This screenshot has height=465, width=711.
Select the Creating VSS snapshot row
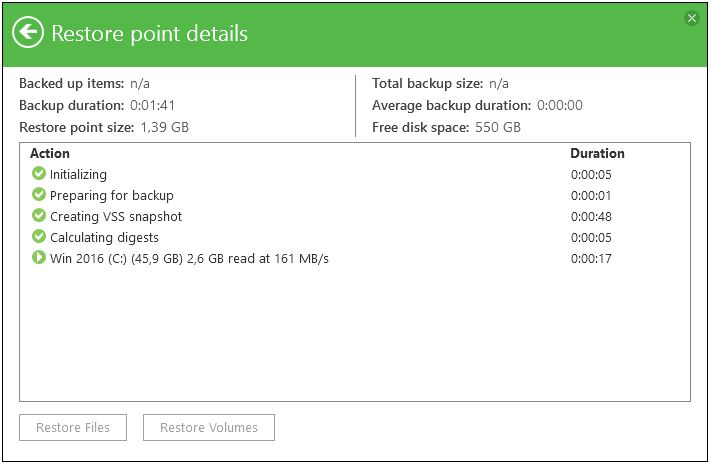pyautogui.click(x=355, y=216)
